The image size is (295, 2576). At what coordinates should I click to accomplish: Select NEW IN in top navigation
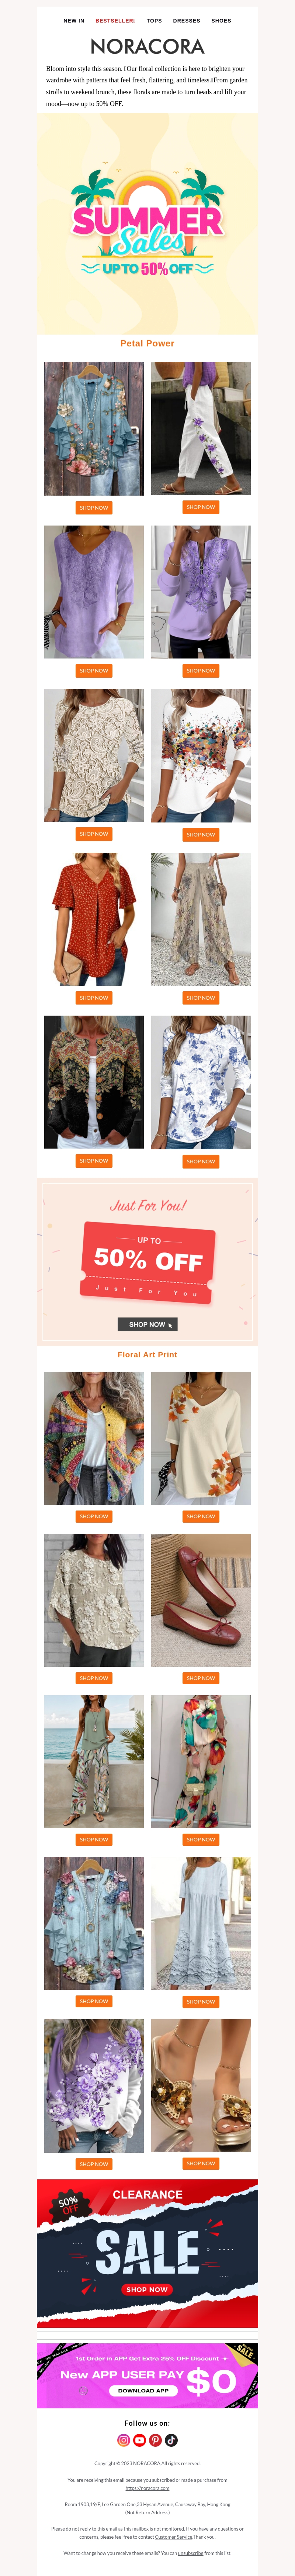tap(74, 20)
